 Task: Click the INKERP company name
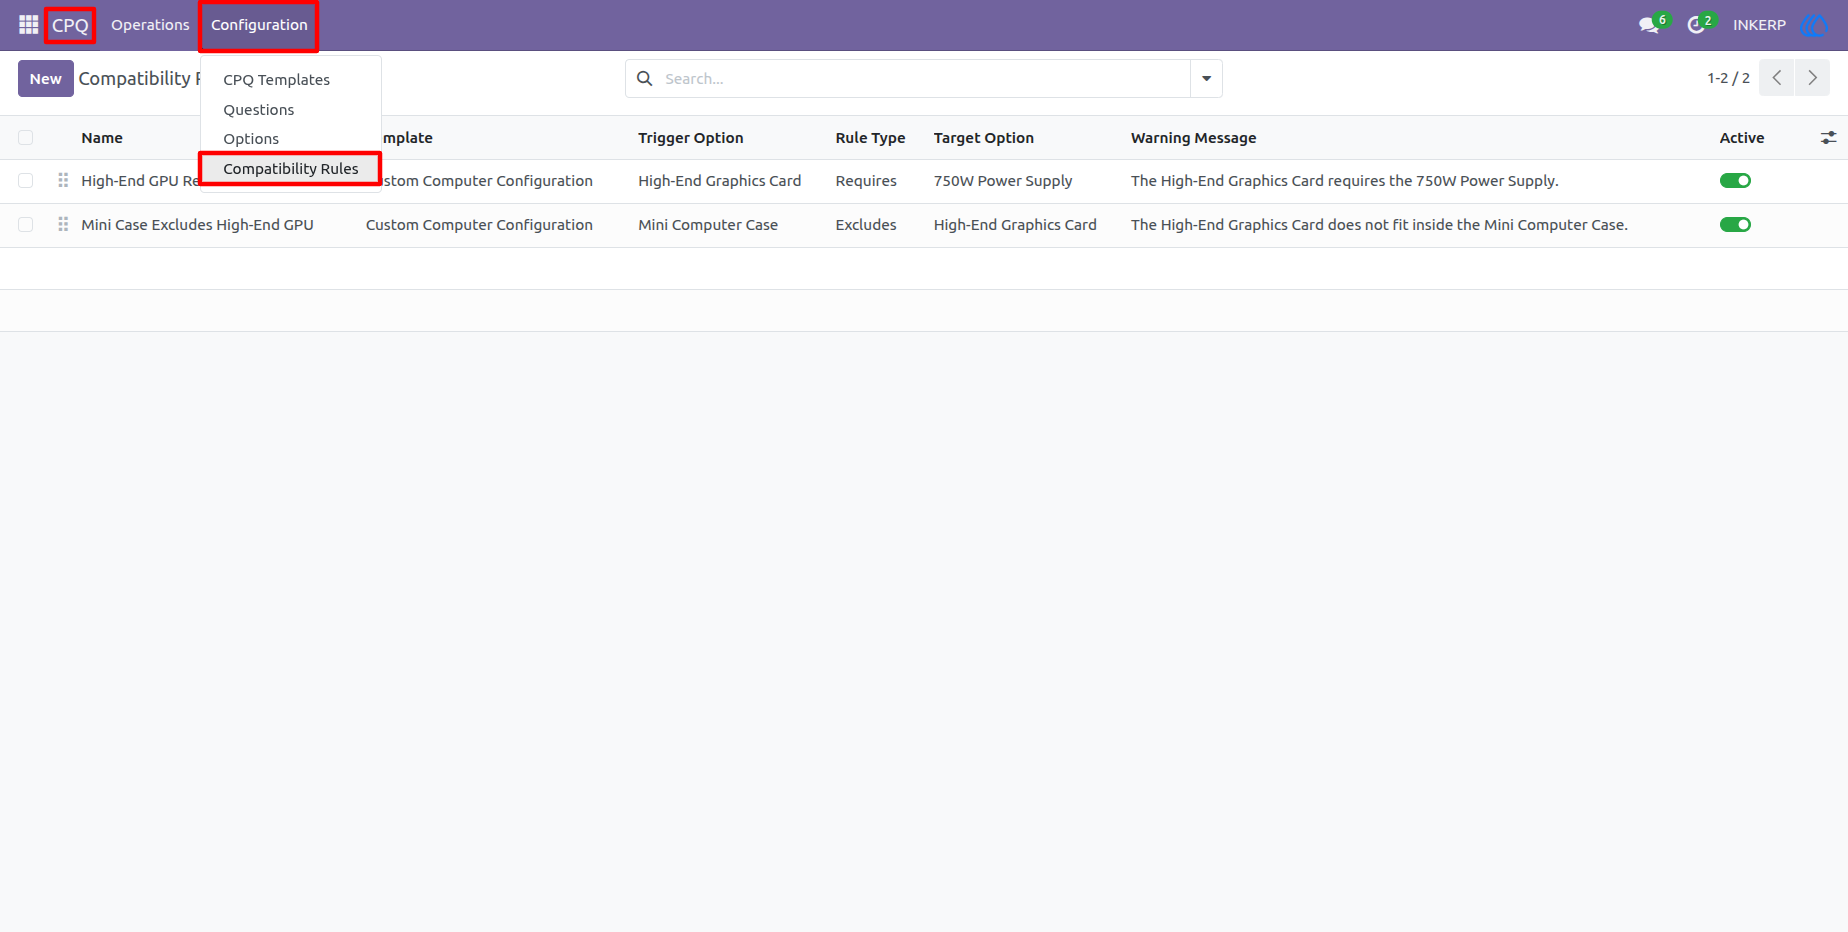click(x=1759, y=25)
